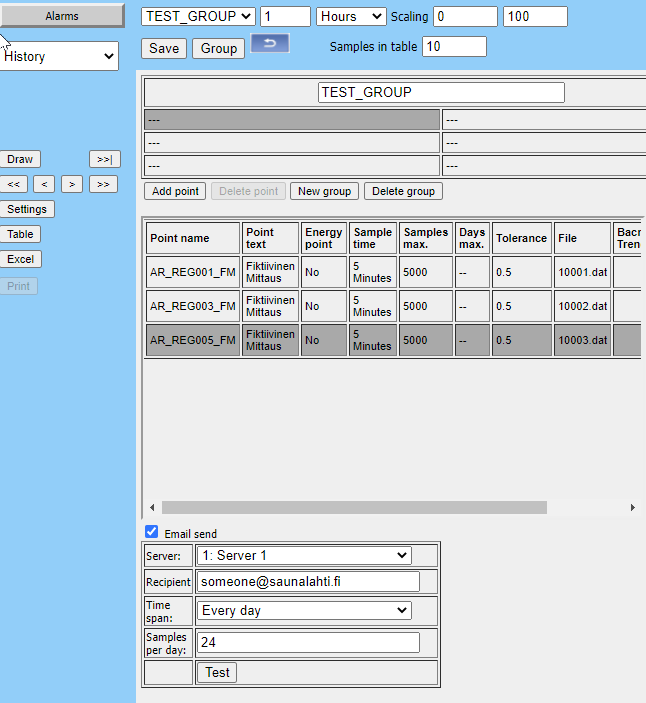646x703 pixels.
Task: Click the Scaling minimum field with 0
Action: [465, 17]
